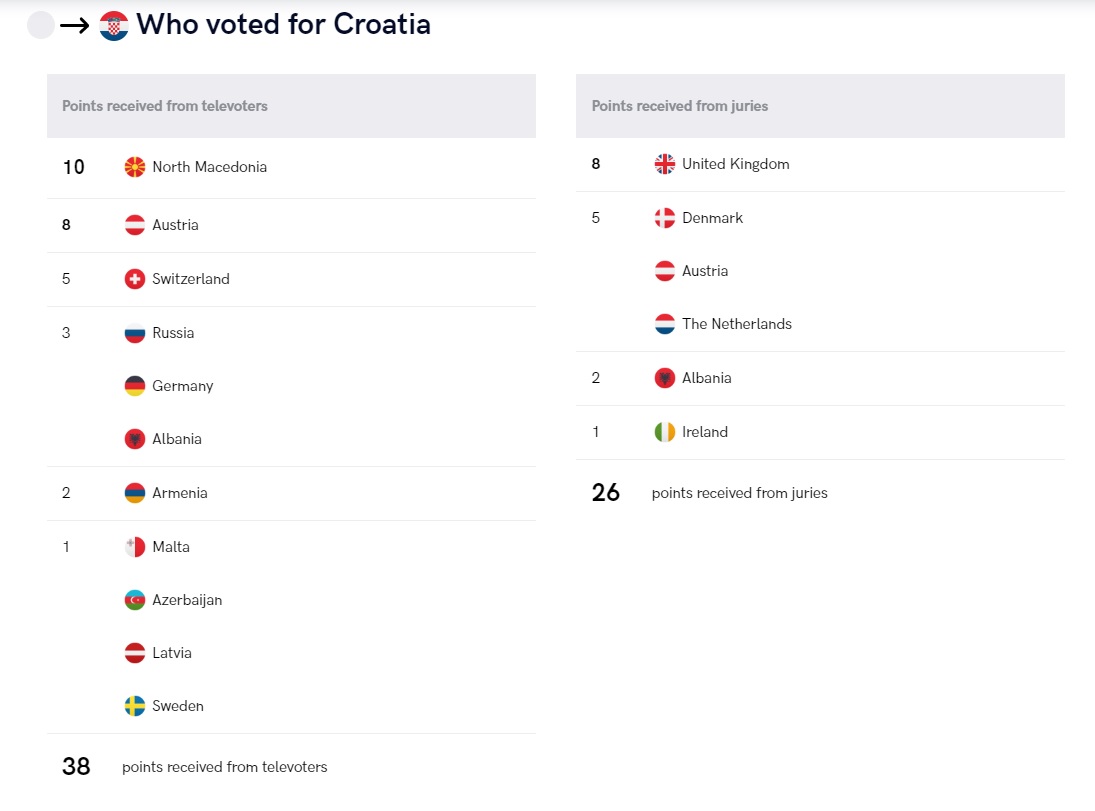Click the Denmark flag icon

click(665, 218)
